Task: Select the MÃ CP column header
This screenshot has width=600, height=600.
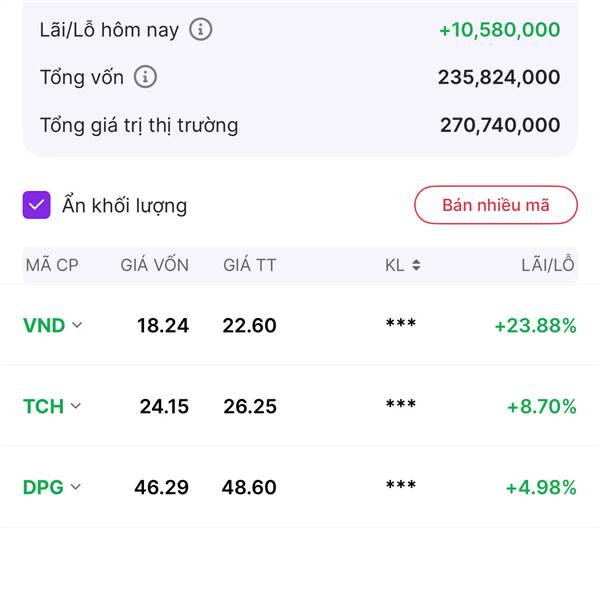Action: pos(52,265)
